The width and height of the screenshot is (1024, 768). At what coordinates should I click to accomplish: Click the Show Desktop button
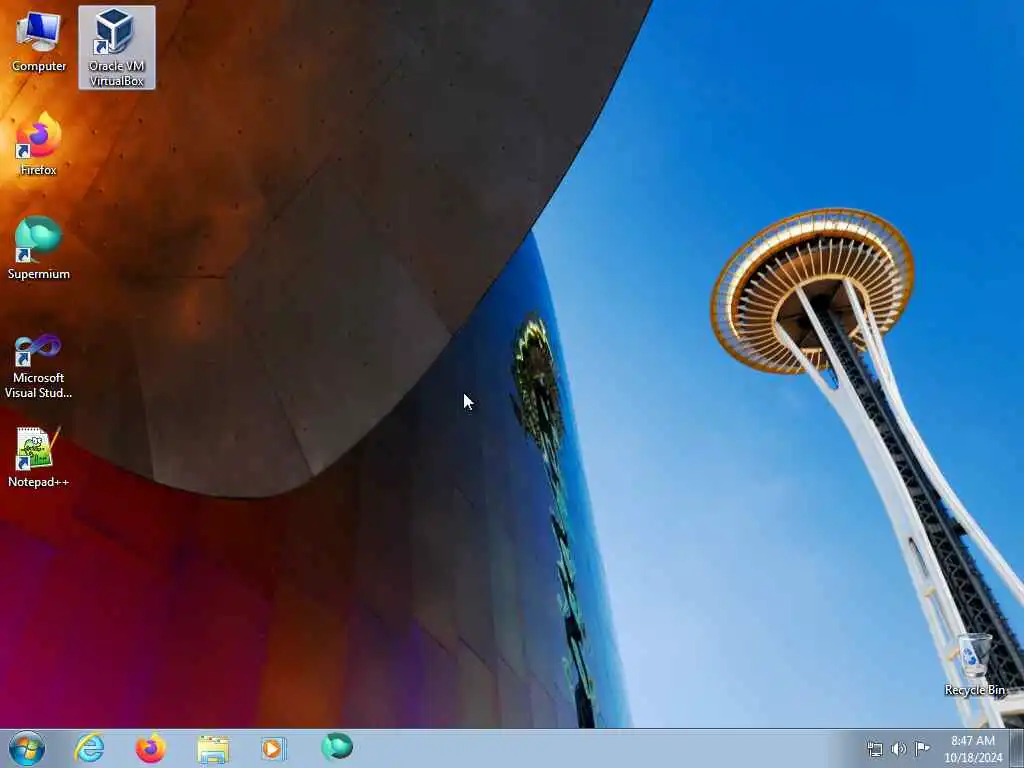[x=1016, y=749]
